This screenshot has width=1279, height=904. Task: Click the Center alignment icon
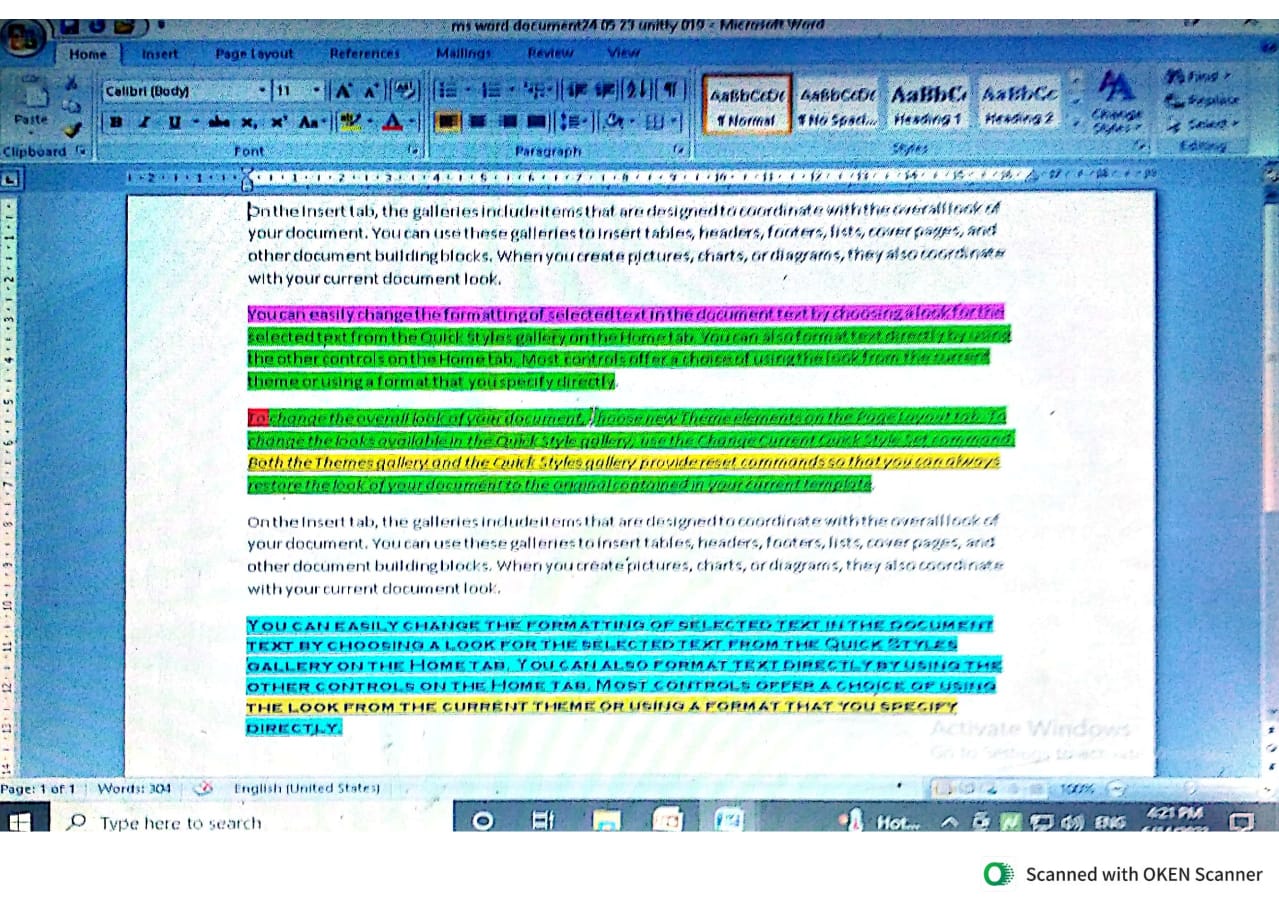[479, 122]
